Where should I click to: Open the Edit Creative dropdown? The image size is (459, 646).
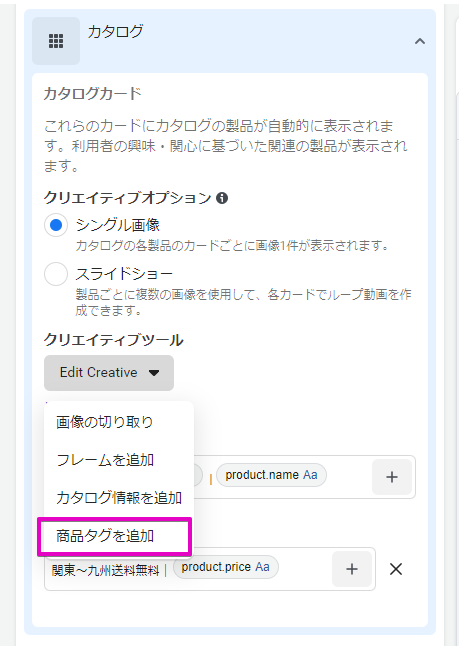click(x=109, y=372)
